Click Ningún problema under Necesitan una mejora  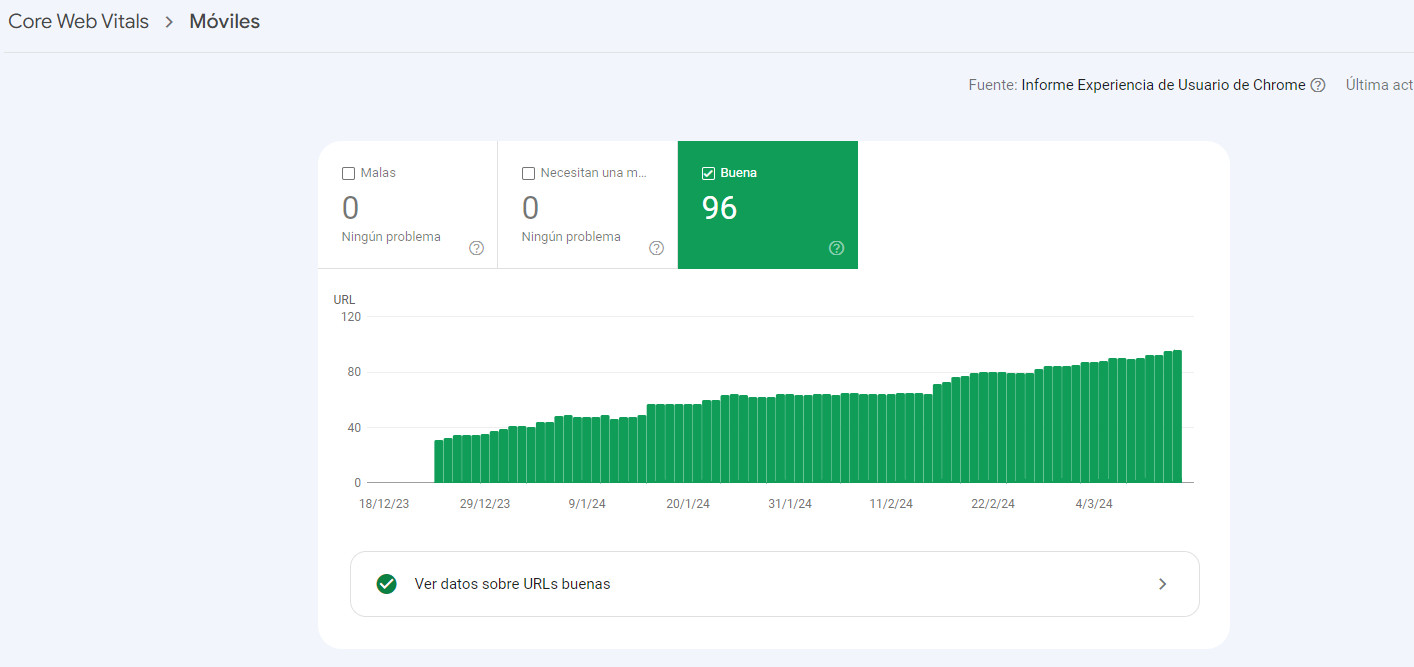[x=571, y=237]
